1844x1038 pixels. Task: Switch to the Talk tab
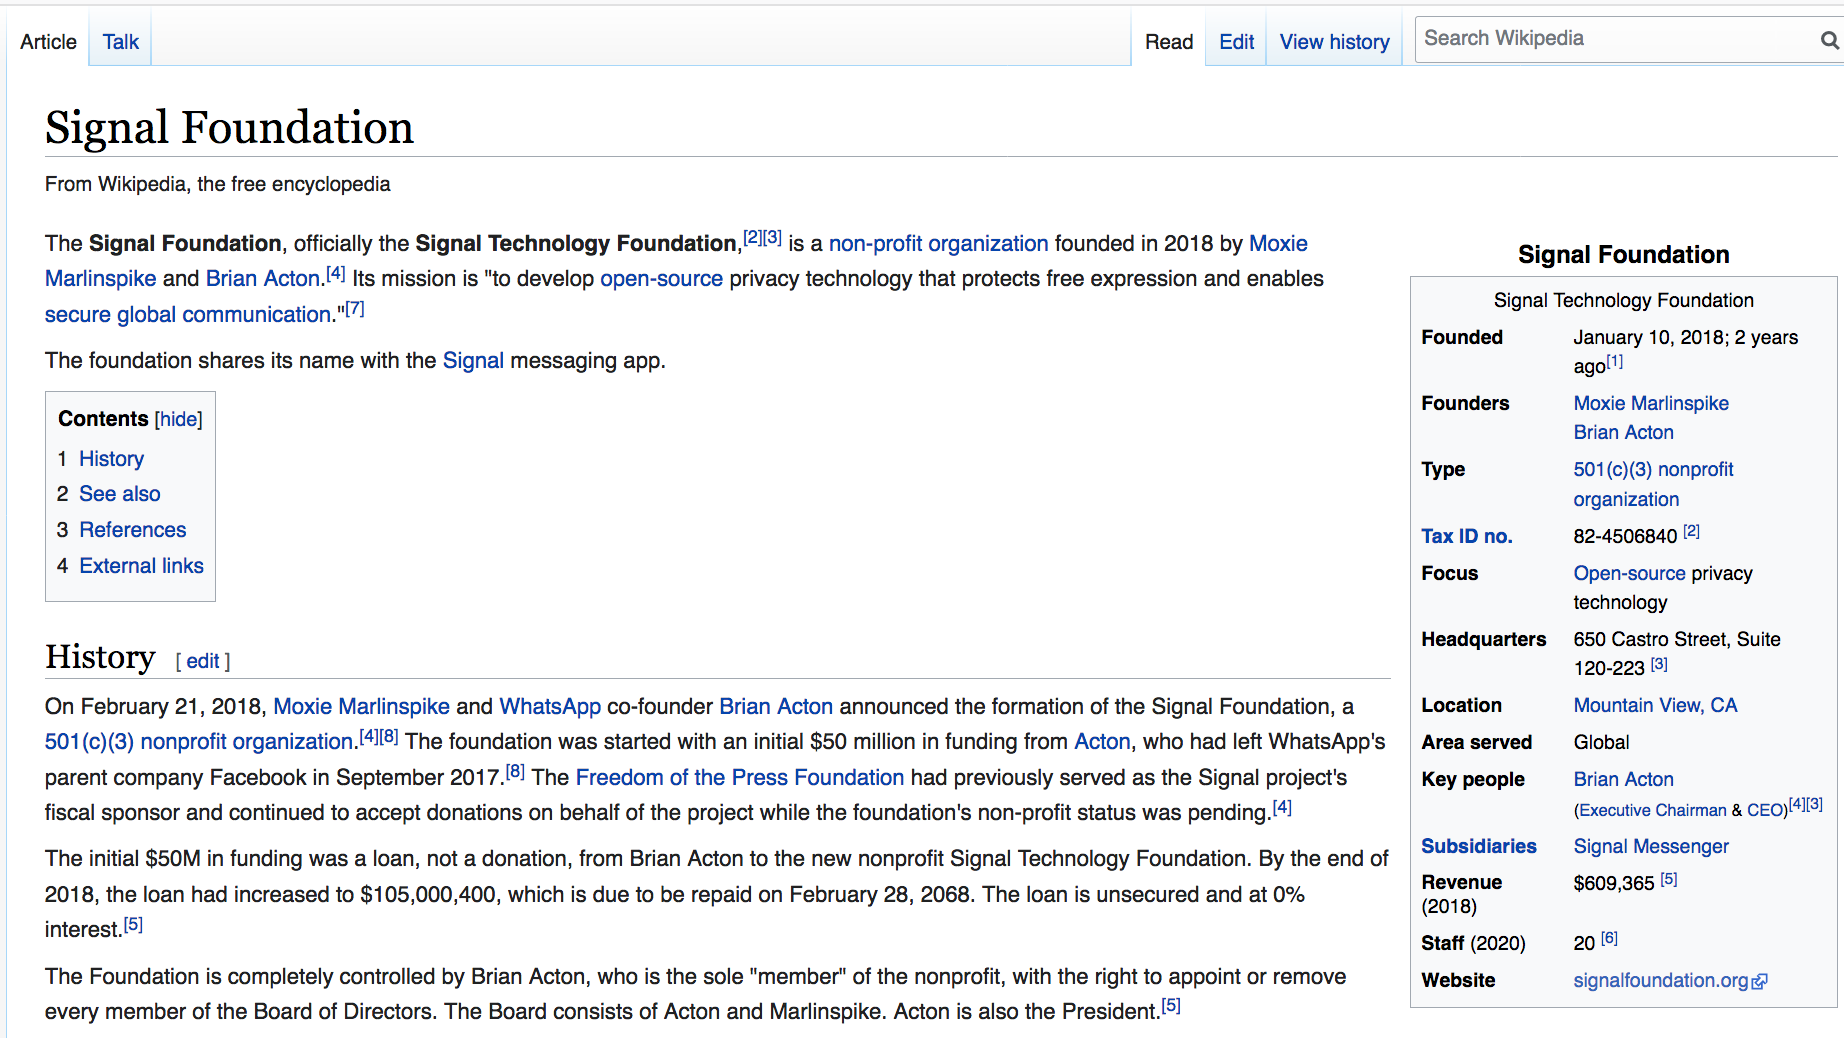(x=120, y=42)
